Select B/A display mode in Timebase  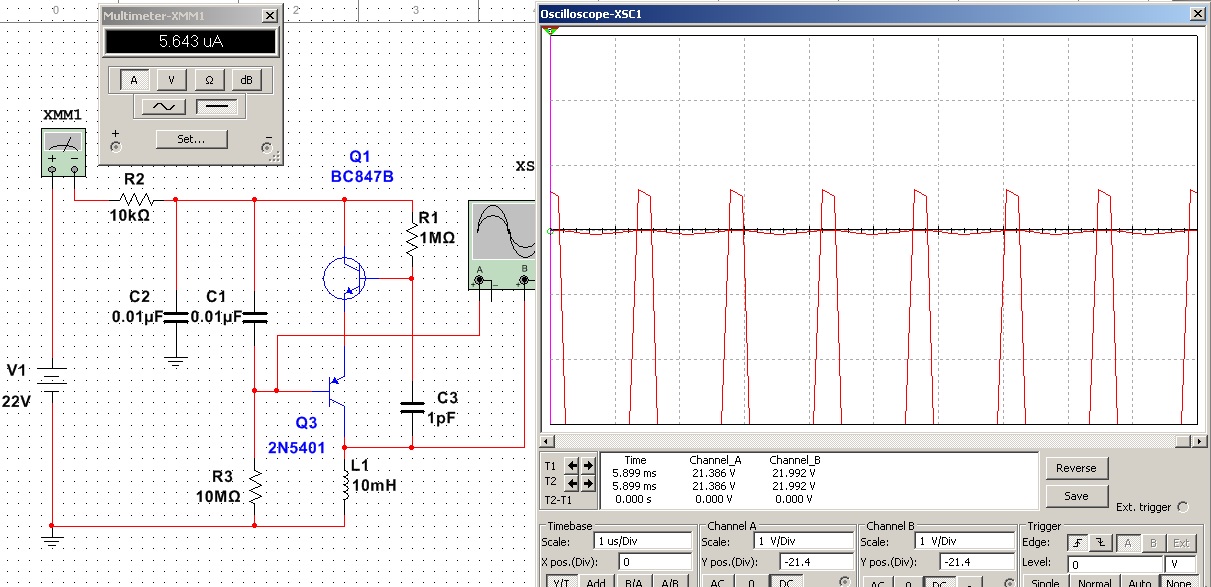[633, 582]
